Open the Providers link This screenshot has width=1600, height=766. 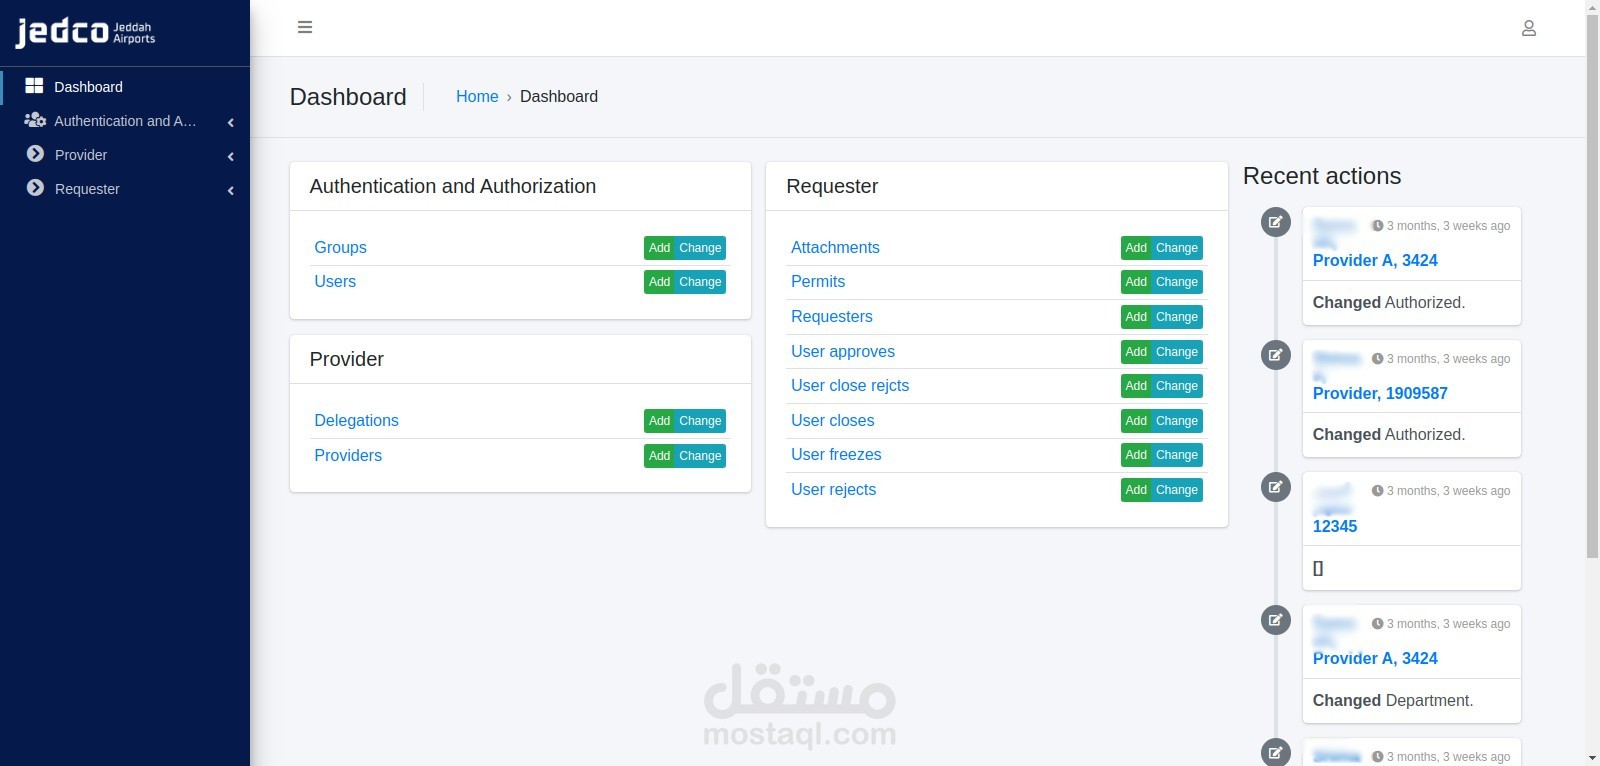coord(348,455)
